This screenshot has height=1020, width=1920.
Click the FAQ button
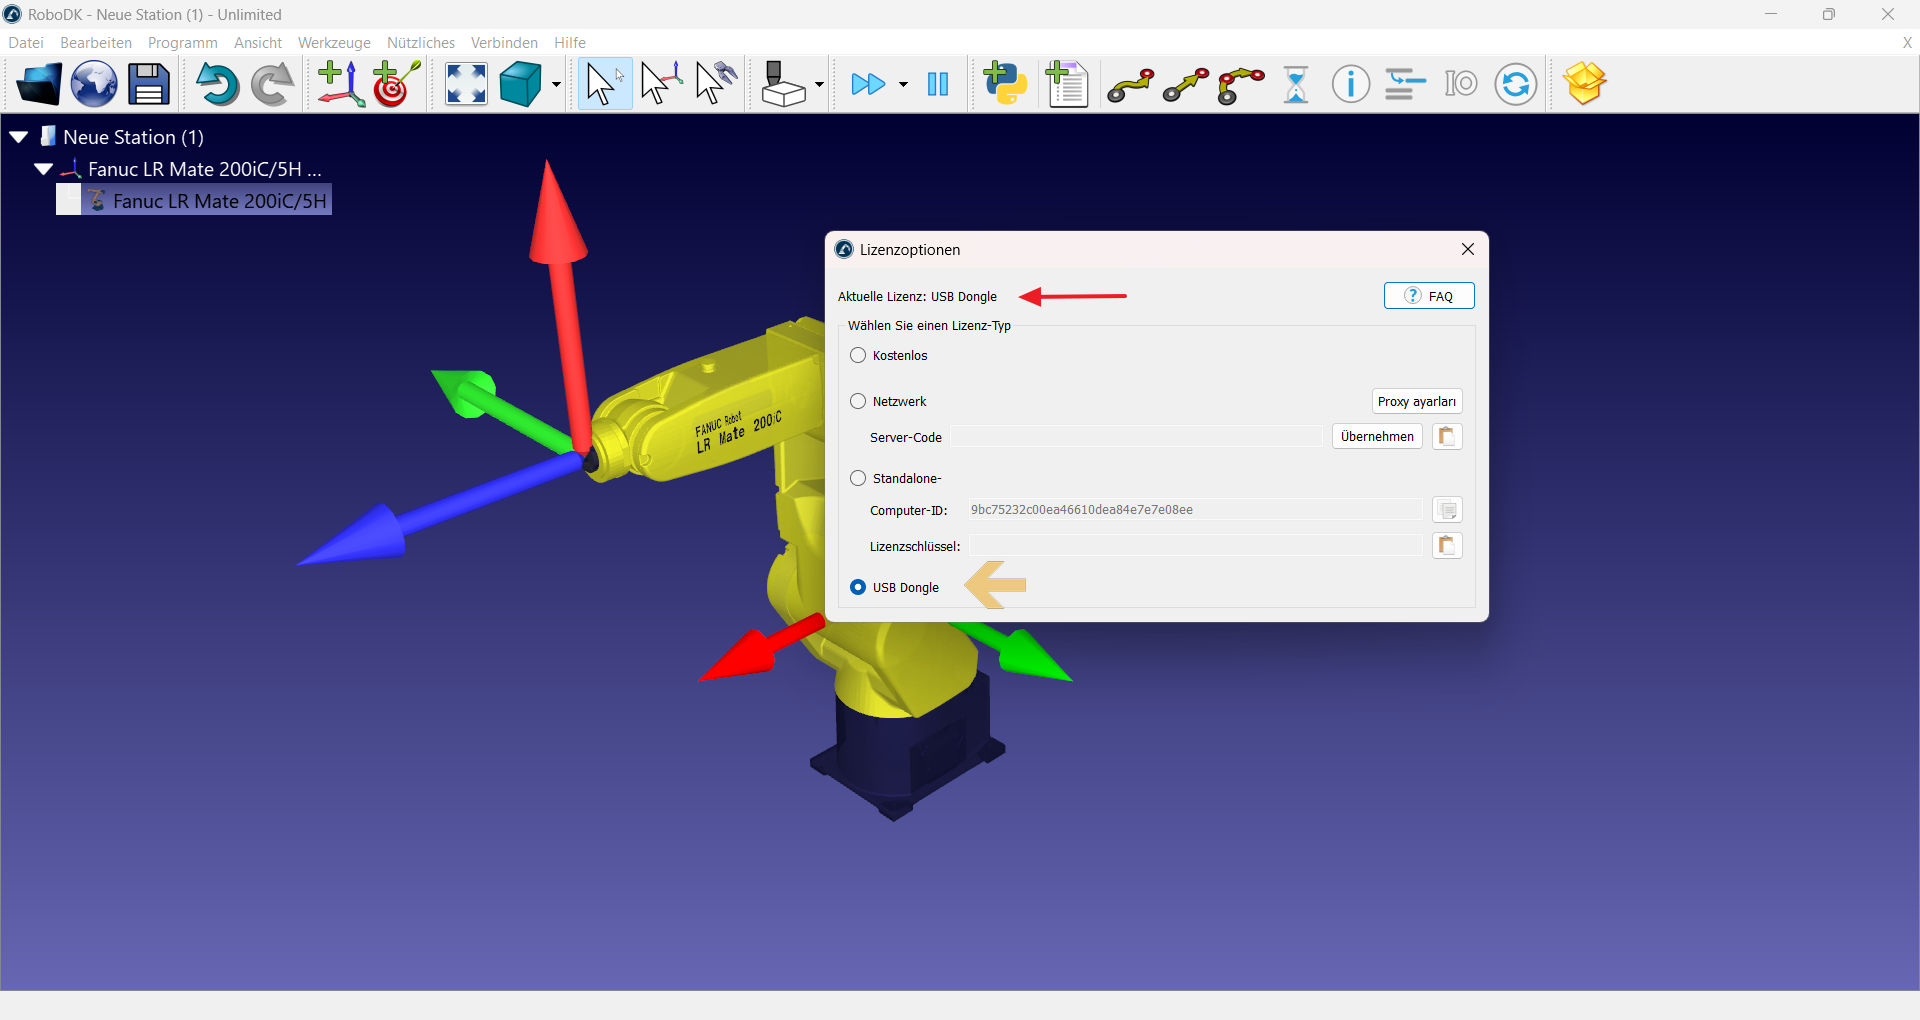tap(1429, 296)
